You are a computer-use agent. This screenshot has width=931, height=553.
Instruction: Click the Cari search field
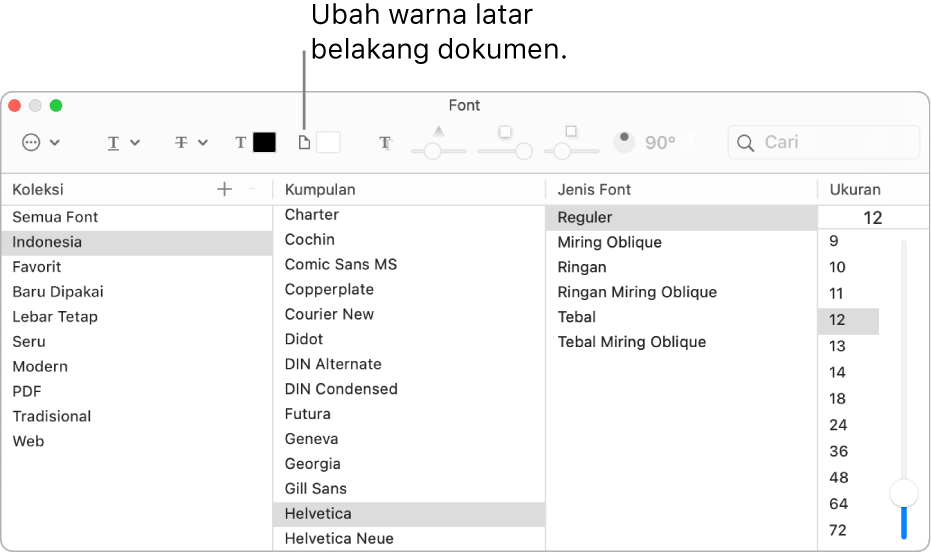click(x=824, y=143)
